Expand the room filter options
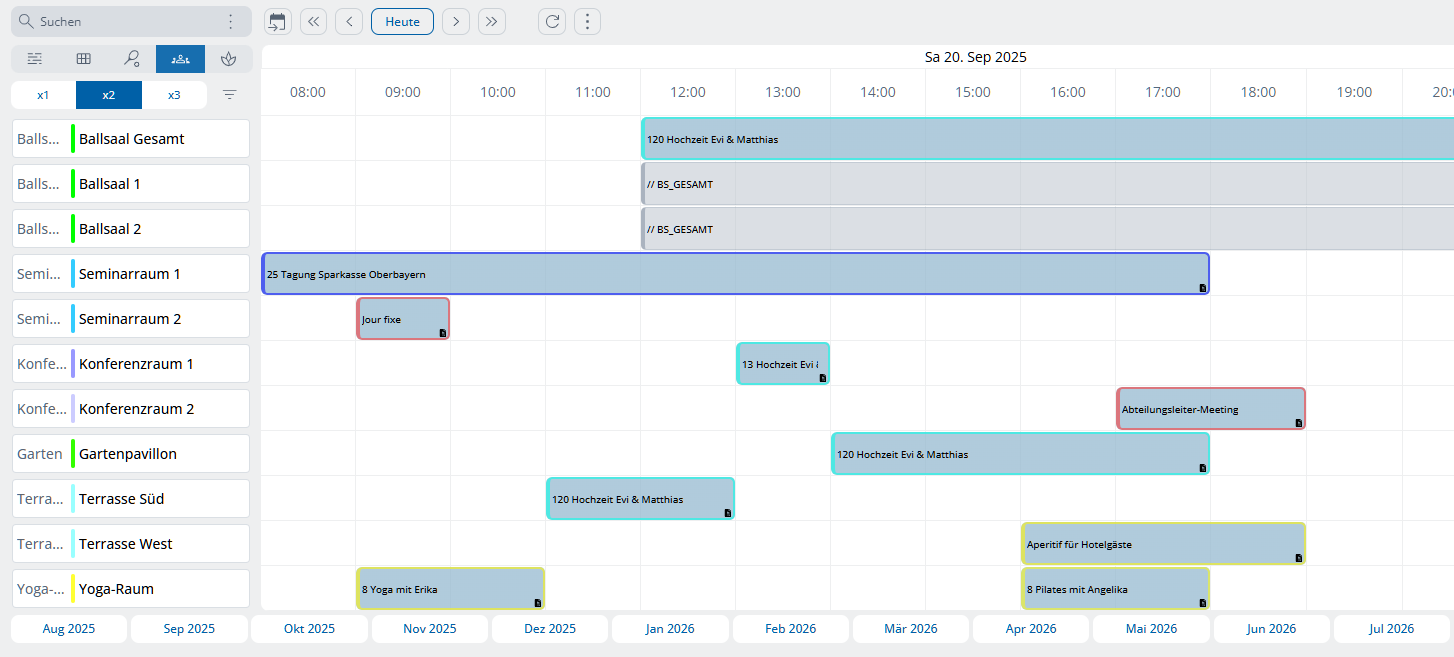 [x=230, y=95]
